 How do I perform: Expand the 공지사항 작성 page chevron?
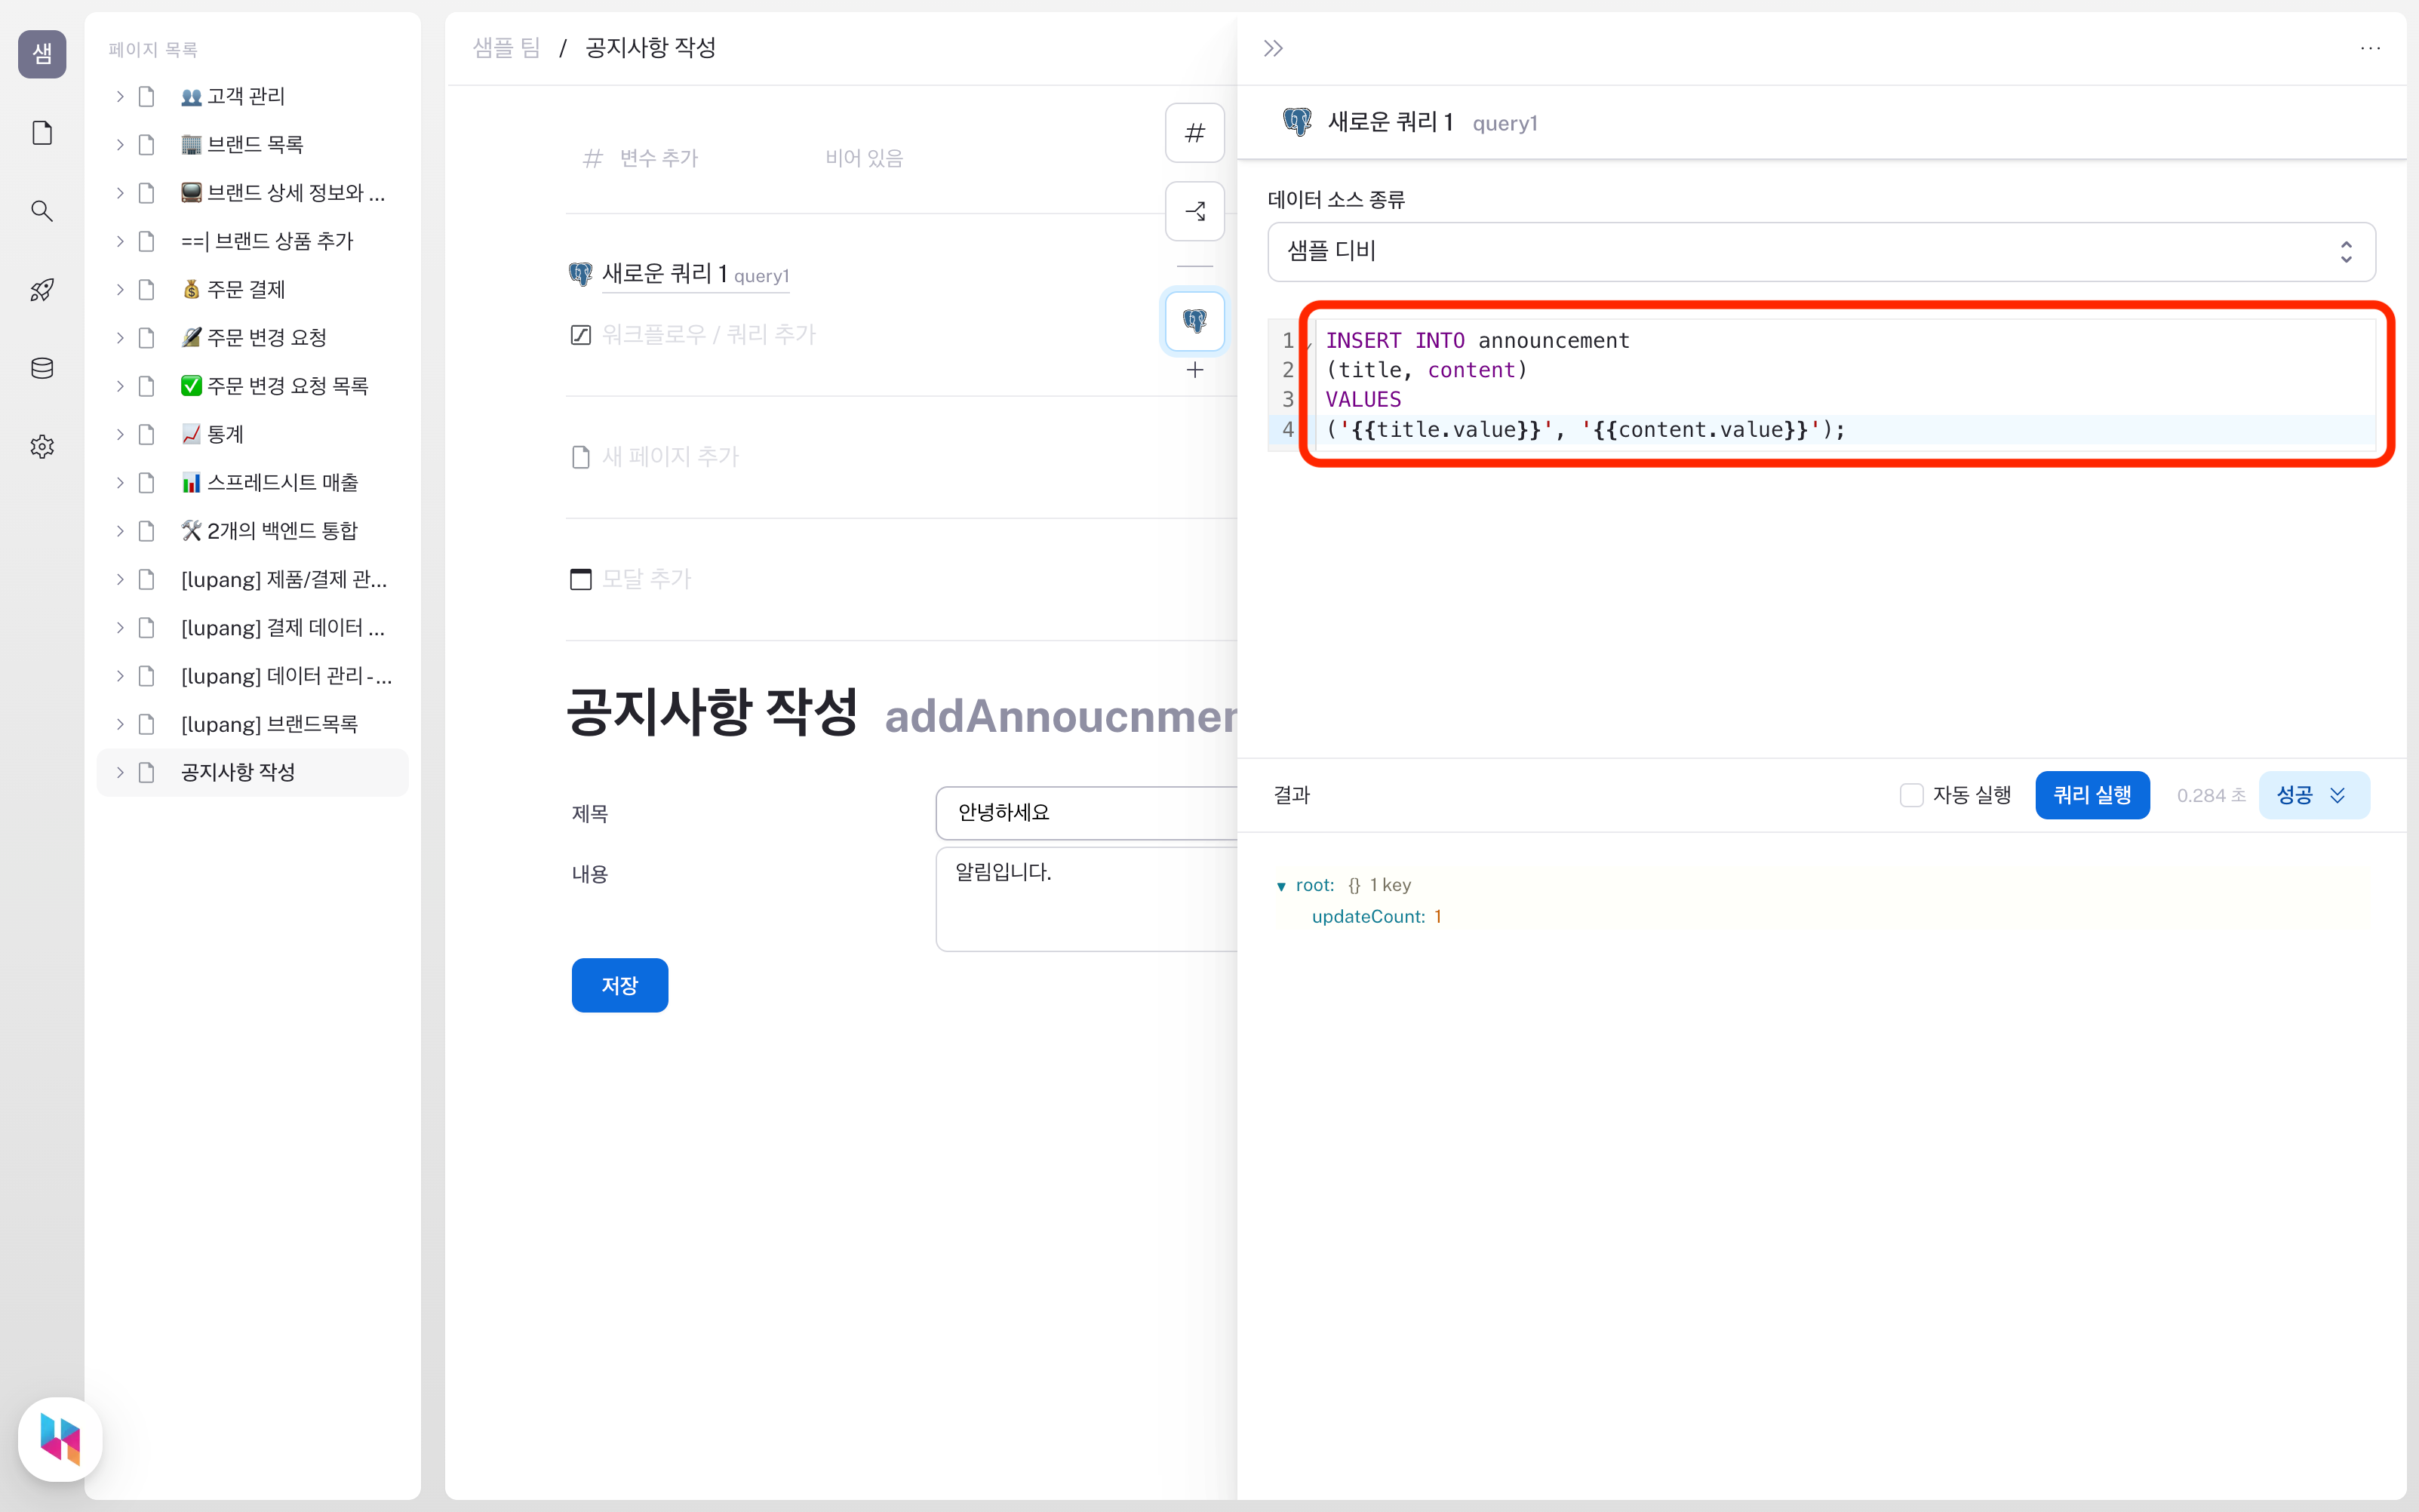tap(120, 772)
